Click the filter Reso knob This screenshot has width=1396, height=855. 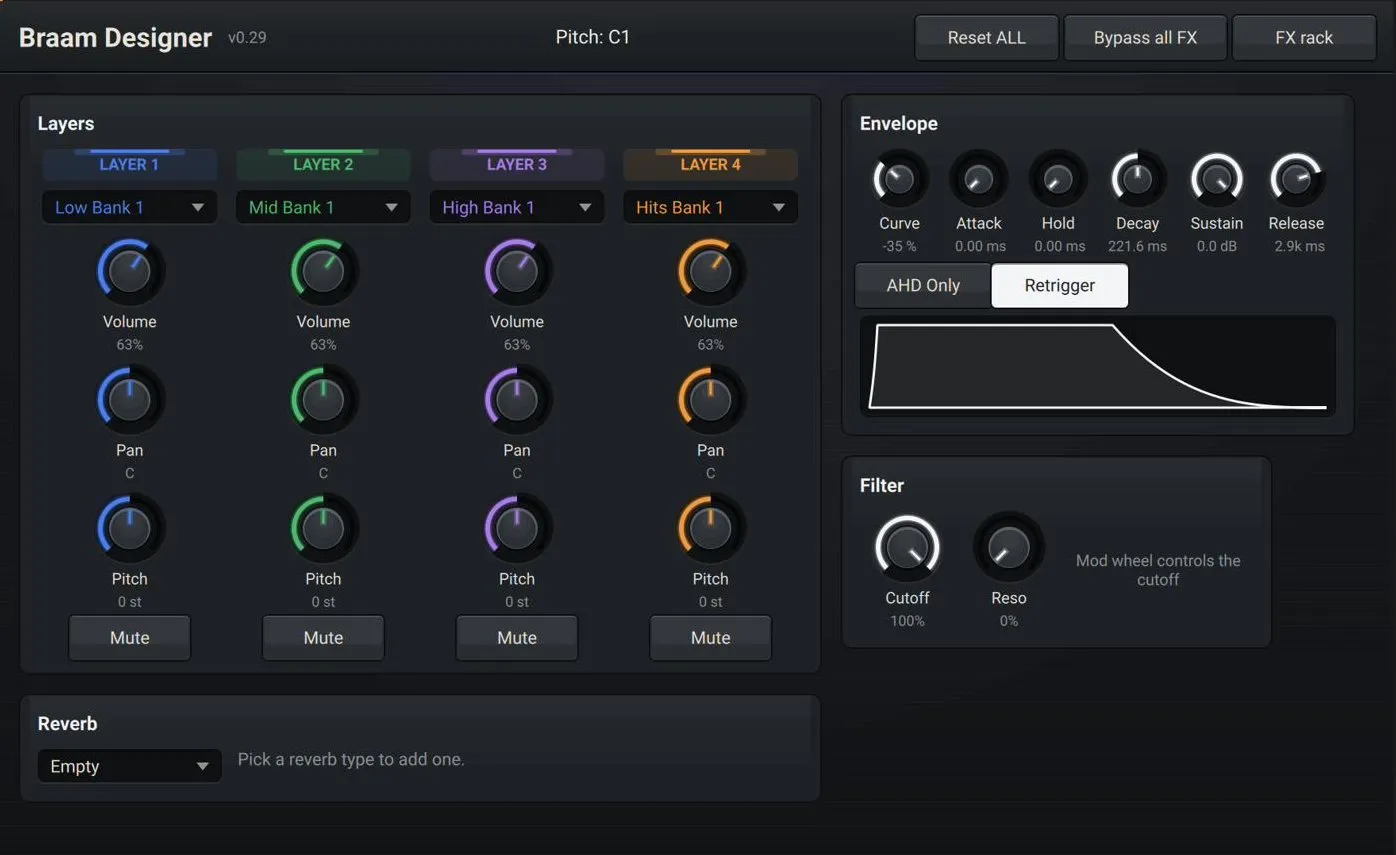[x=1009, y=548]
